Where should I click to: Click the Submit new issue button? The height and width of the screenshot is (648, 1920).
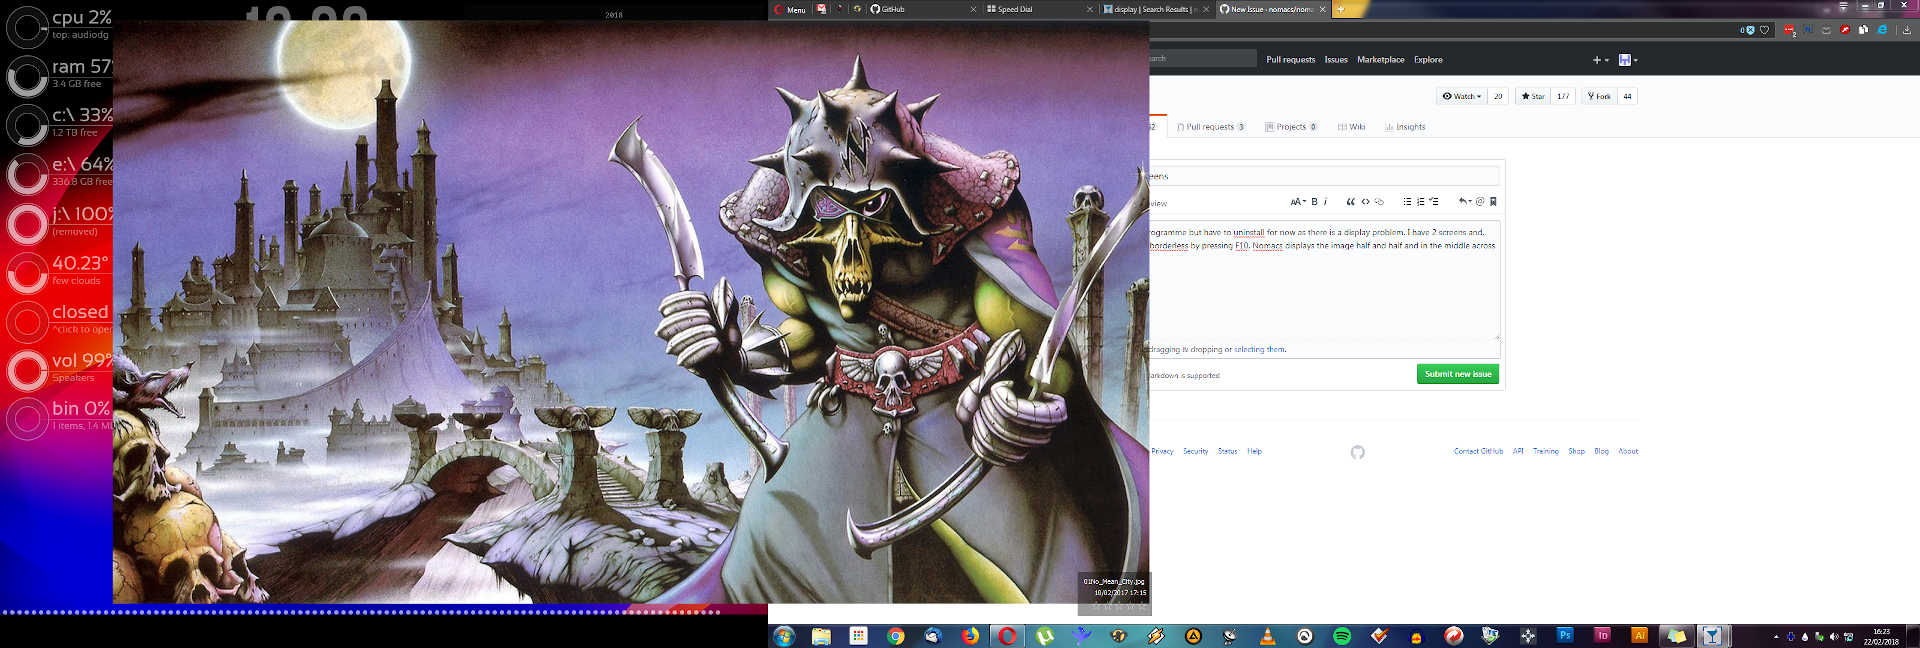(x=1458, y=374)
